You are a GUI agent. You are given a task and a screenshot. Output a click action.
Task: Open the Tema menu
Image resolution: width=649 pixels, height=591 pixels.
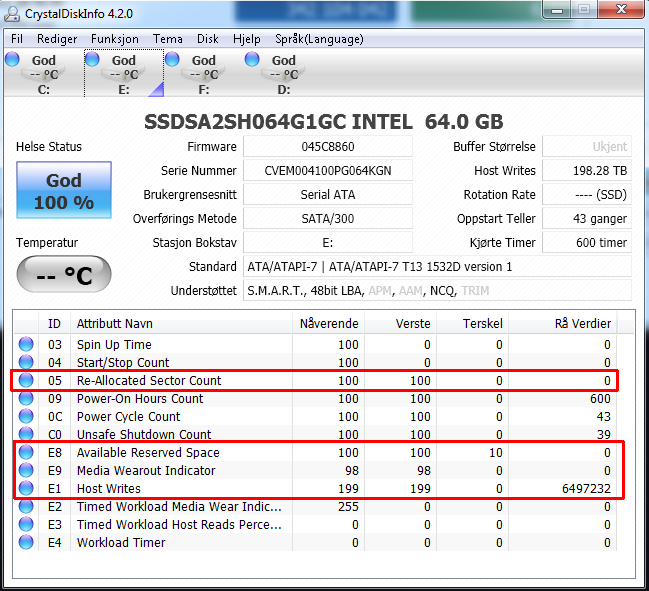click(168, 39)
